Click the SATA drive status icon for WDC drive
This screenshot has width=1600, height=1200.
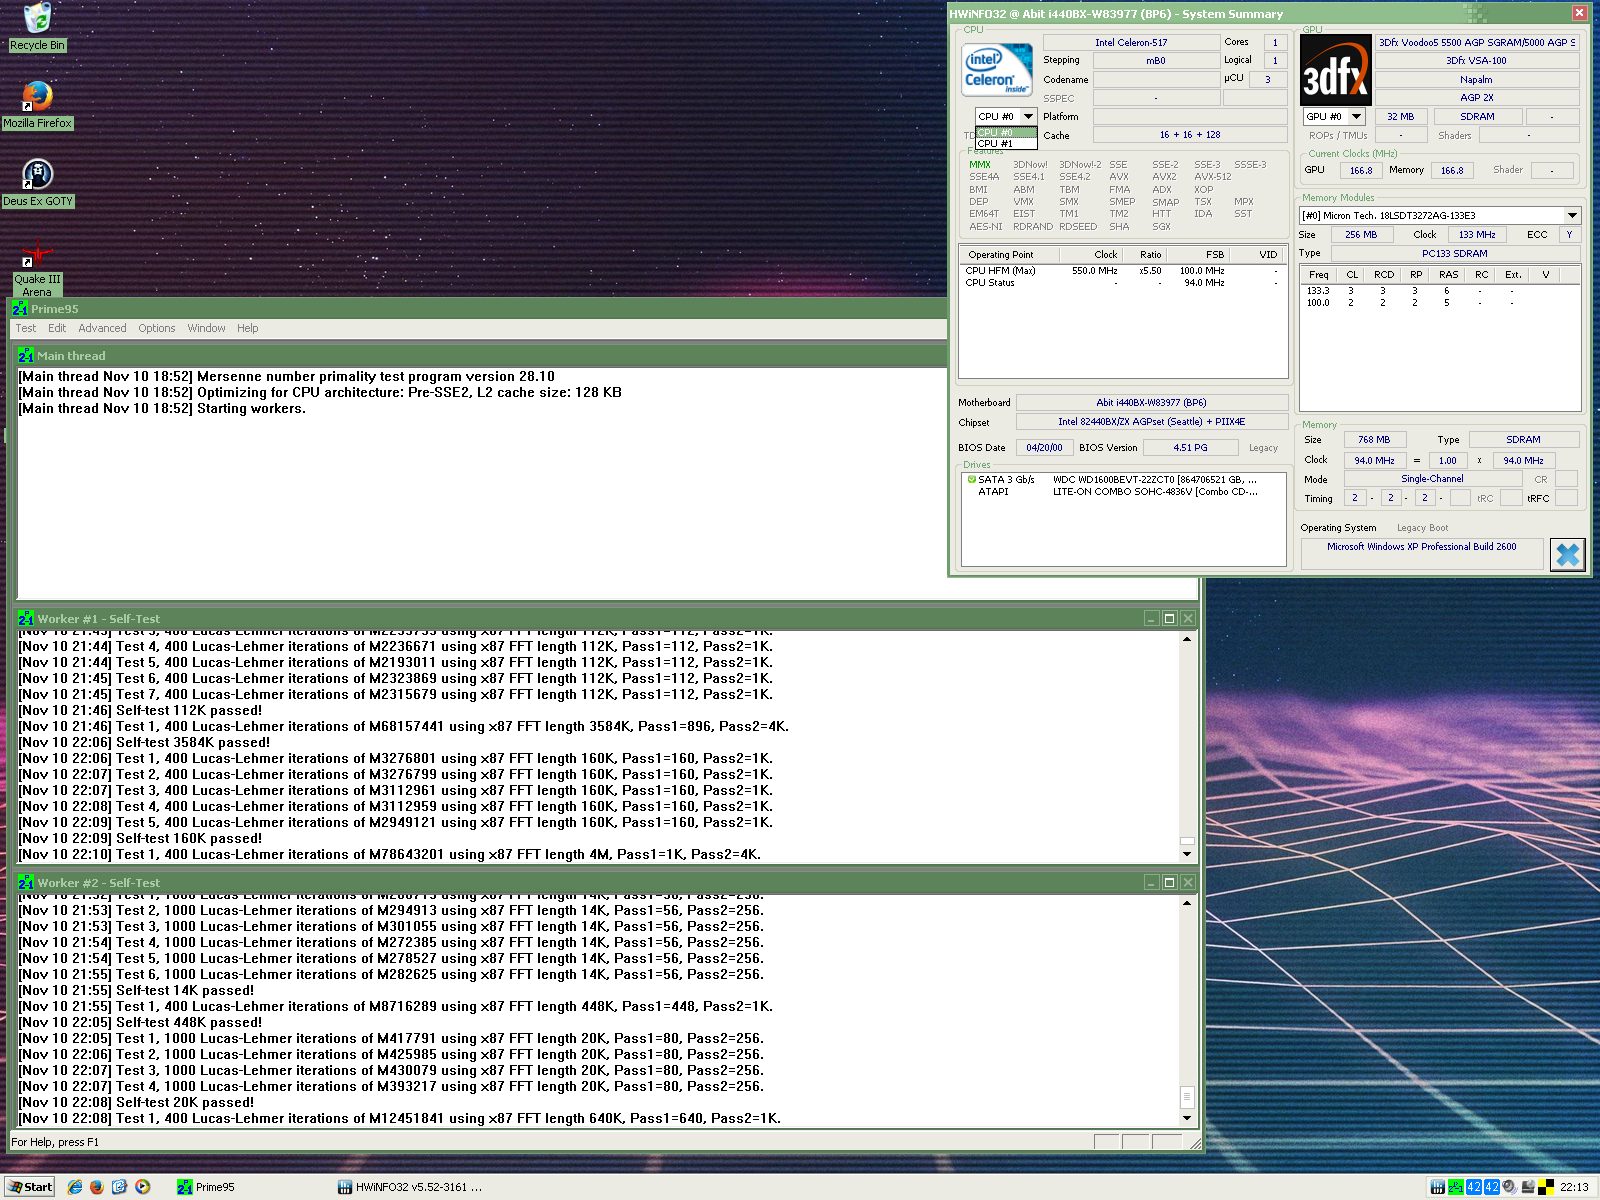pyautogui.click(x=971, y=479)
